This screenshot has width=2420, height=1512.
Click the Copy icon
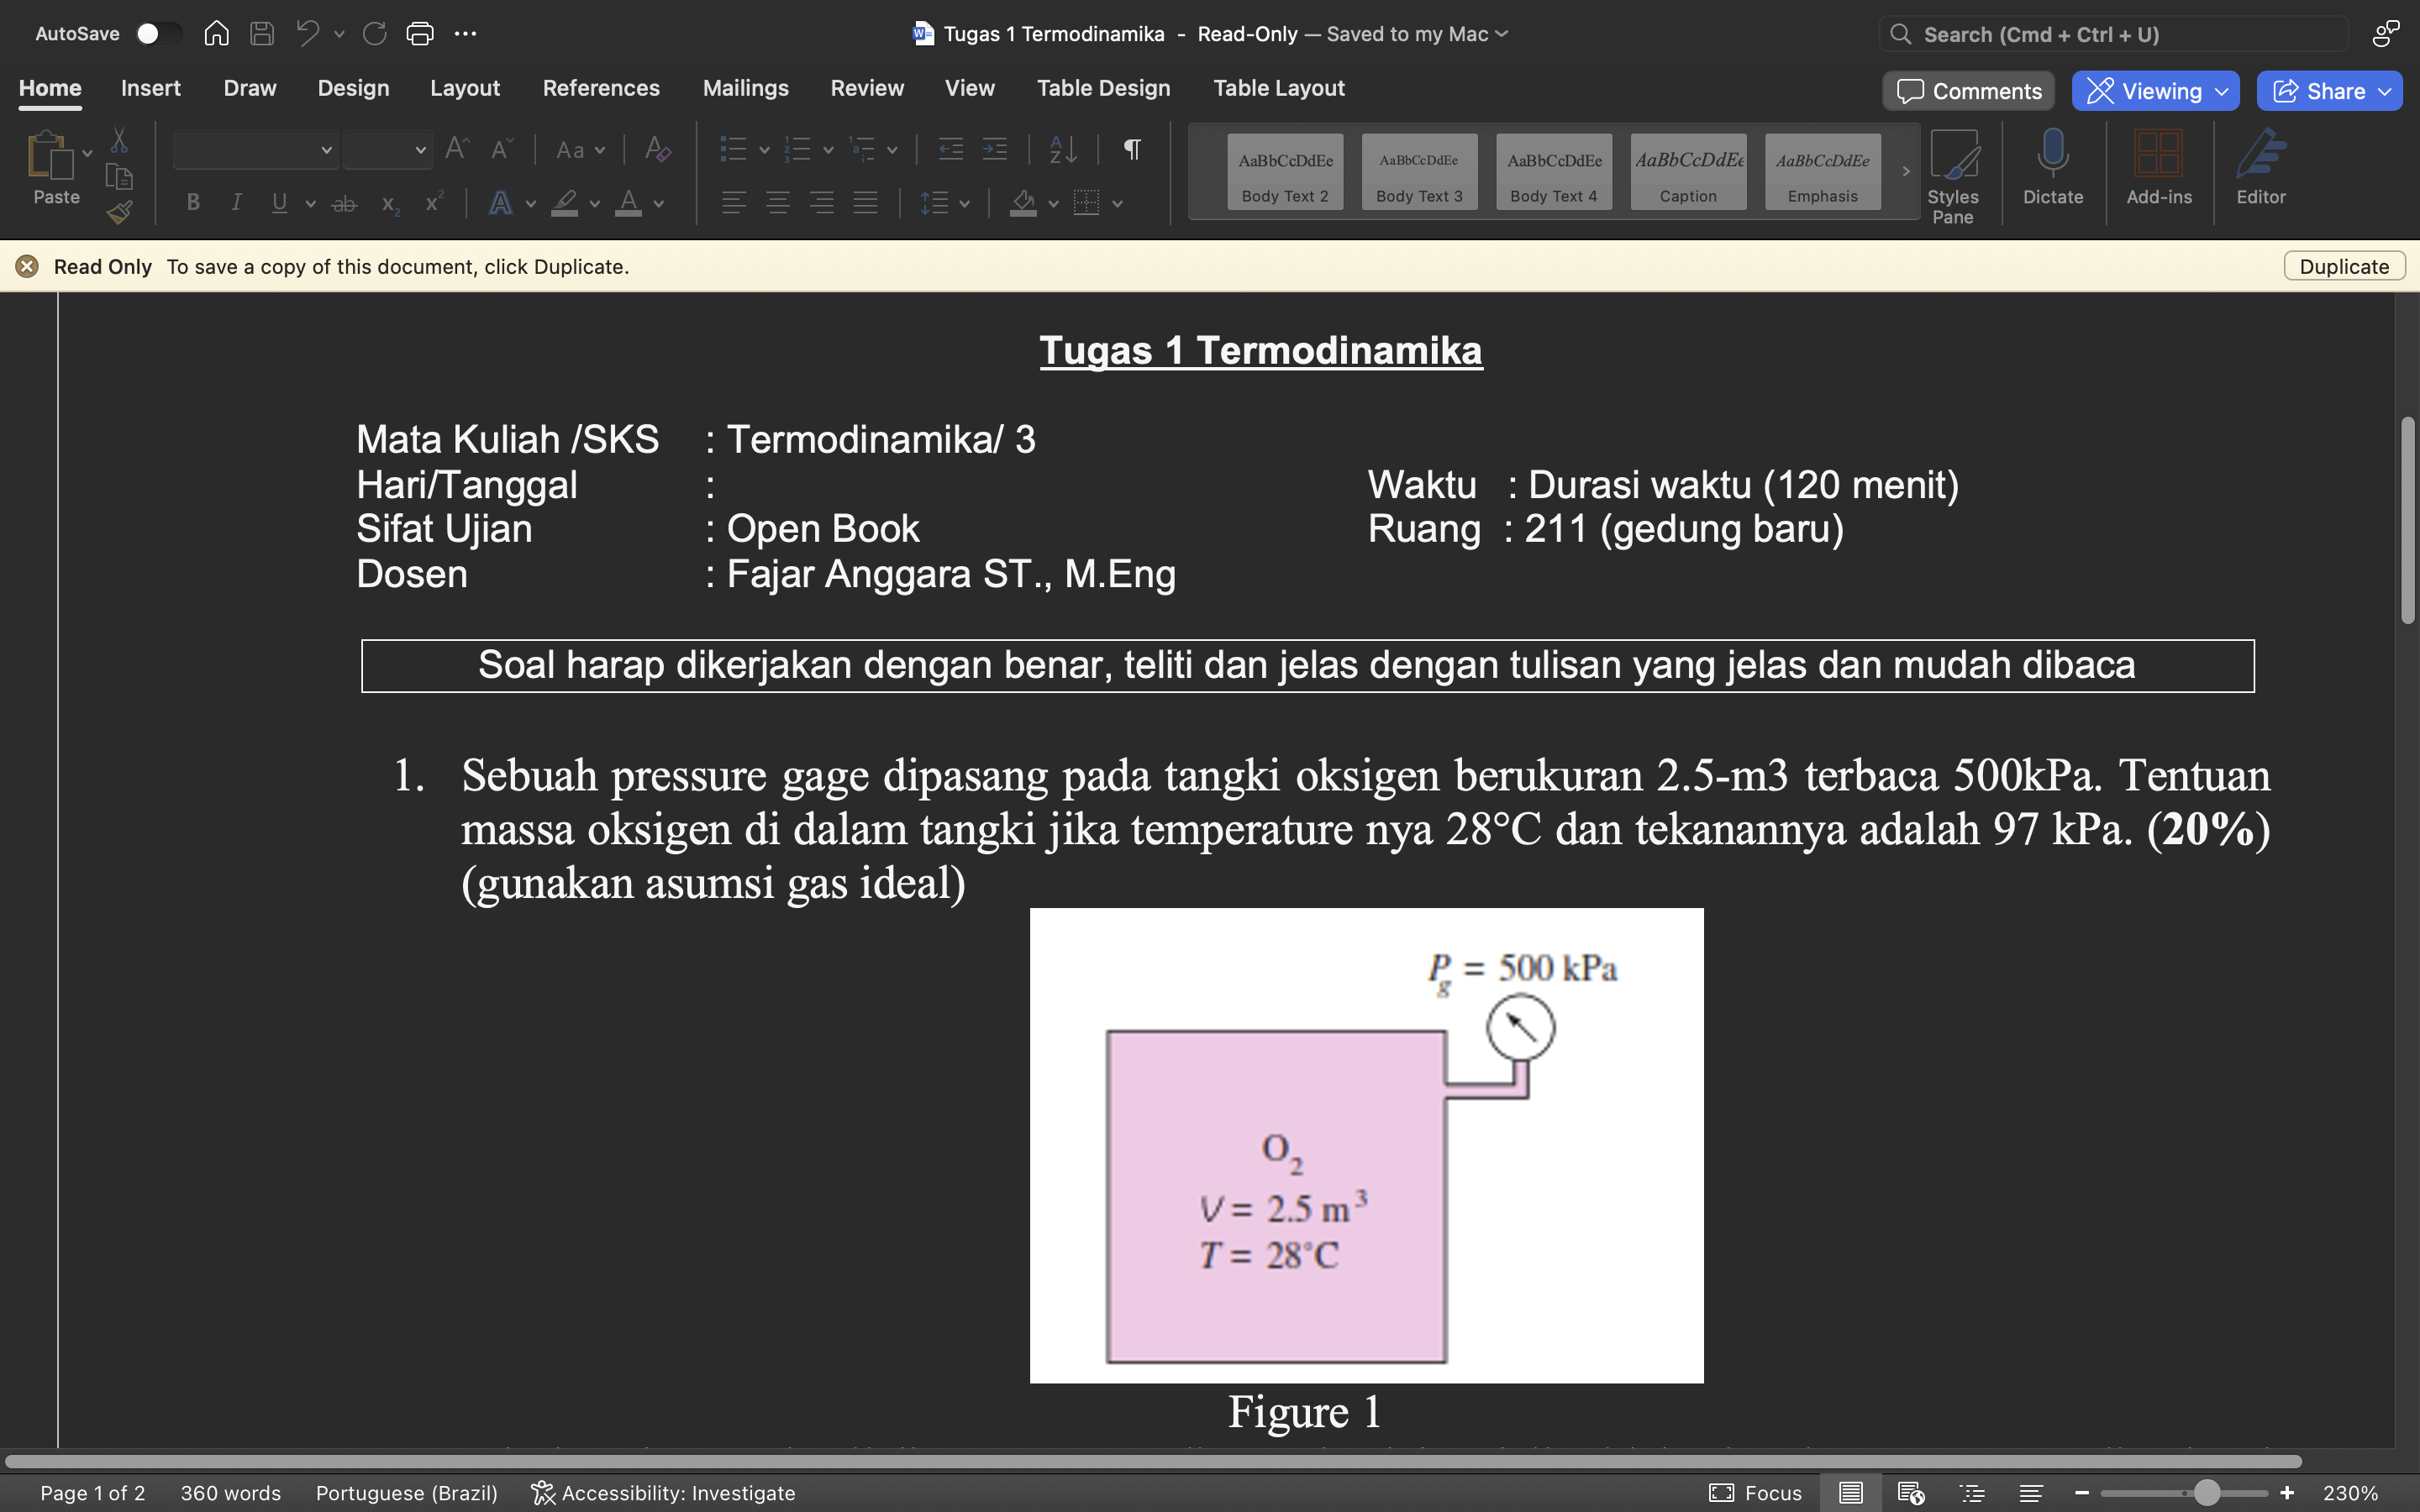click(x=119, y=176)
